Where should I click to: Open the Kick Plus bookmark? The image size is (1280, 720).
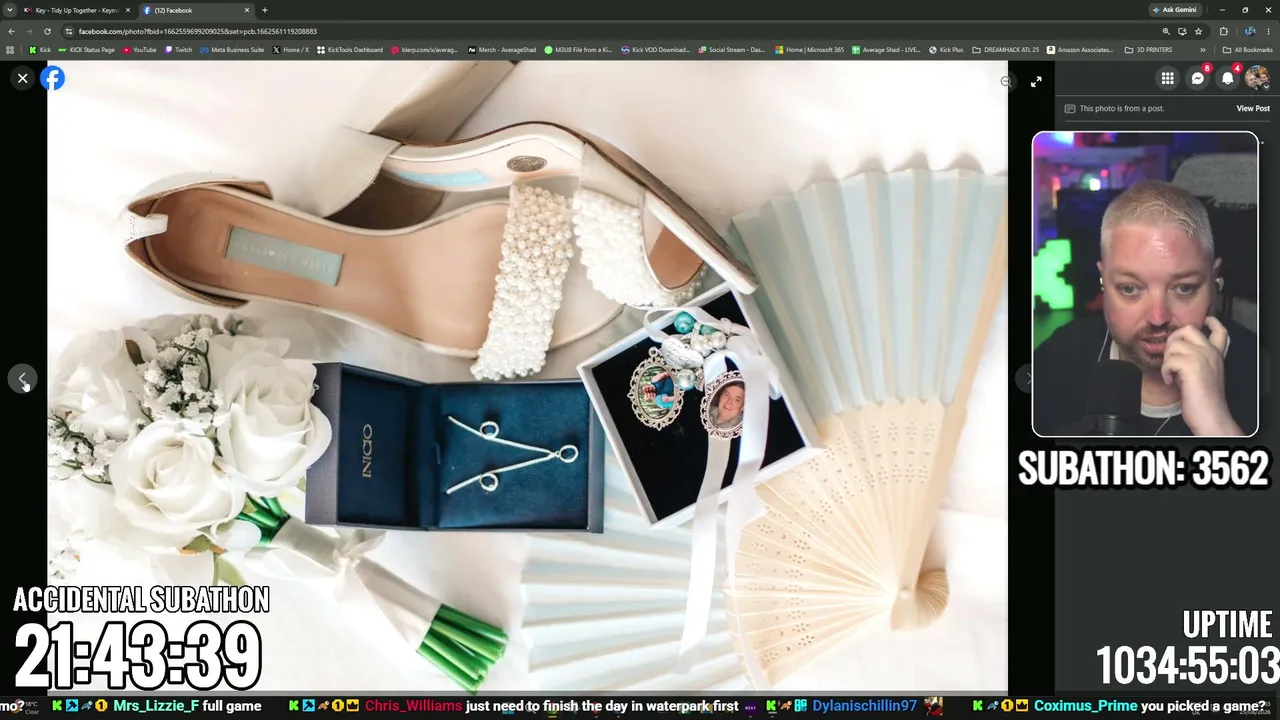(946, 50)
